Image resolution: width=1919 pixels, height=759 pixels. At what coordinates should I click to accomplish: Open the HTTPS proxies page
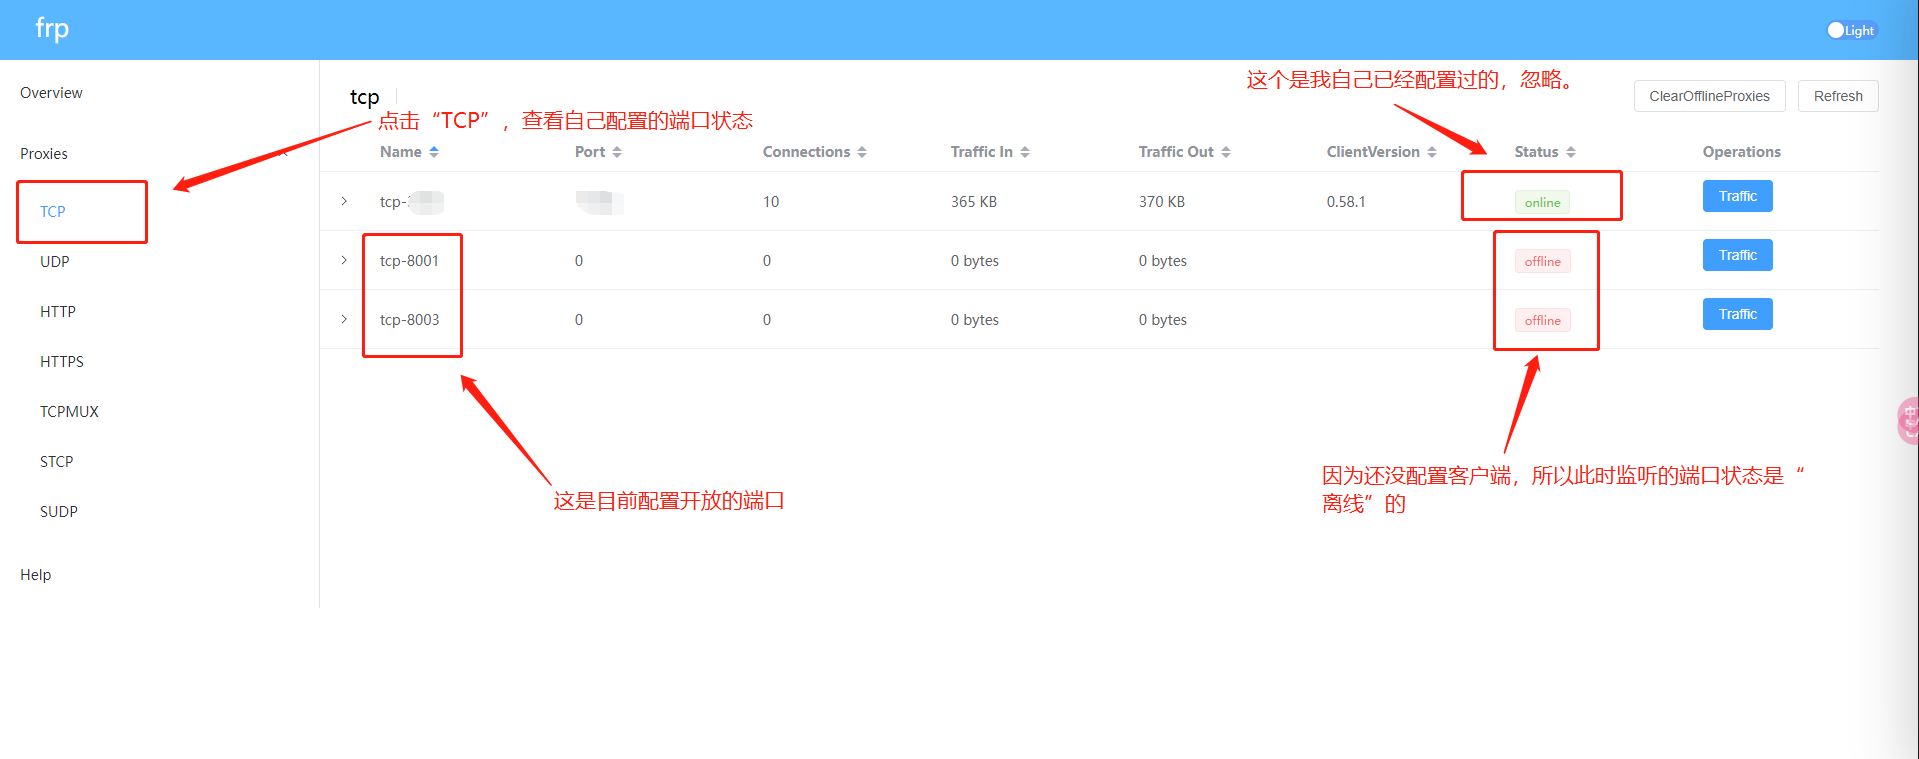(x=62, y=362)
